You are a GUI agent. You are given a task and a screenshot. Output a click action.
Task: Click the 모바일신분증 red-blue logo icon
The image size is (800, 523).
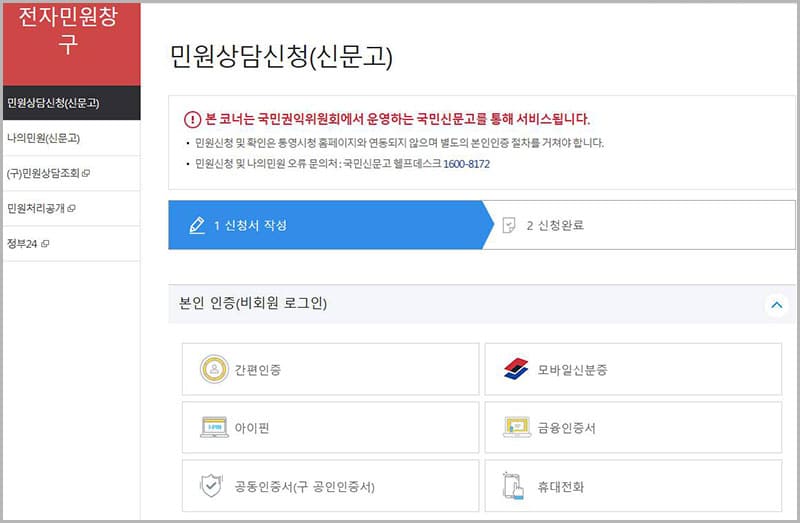516,370
